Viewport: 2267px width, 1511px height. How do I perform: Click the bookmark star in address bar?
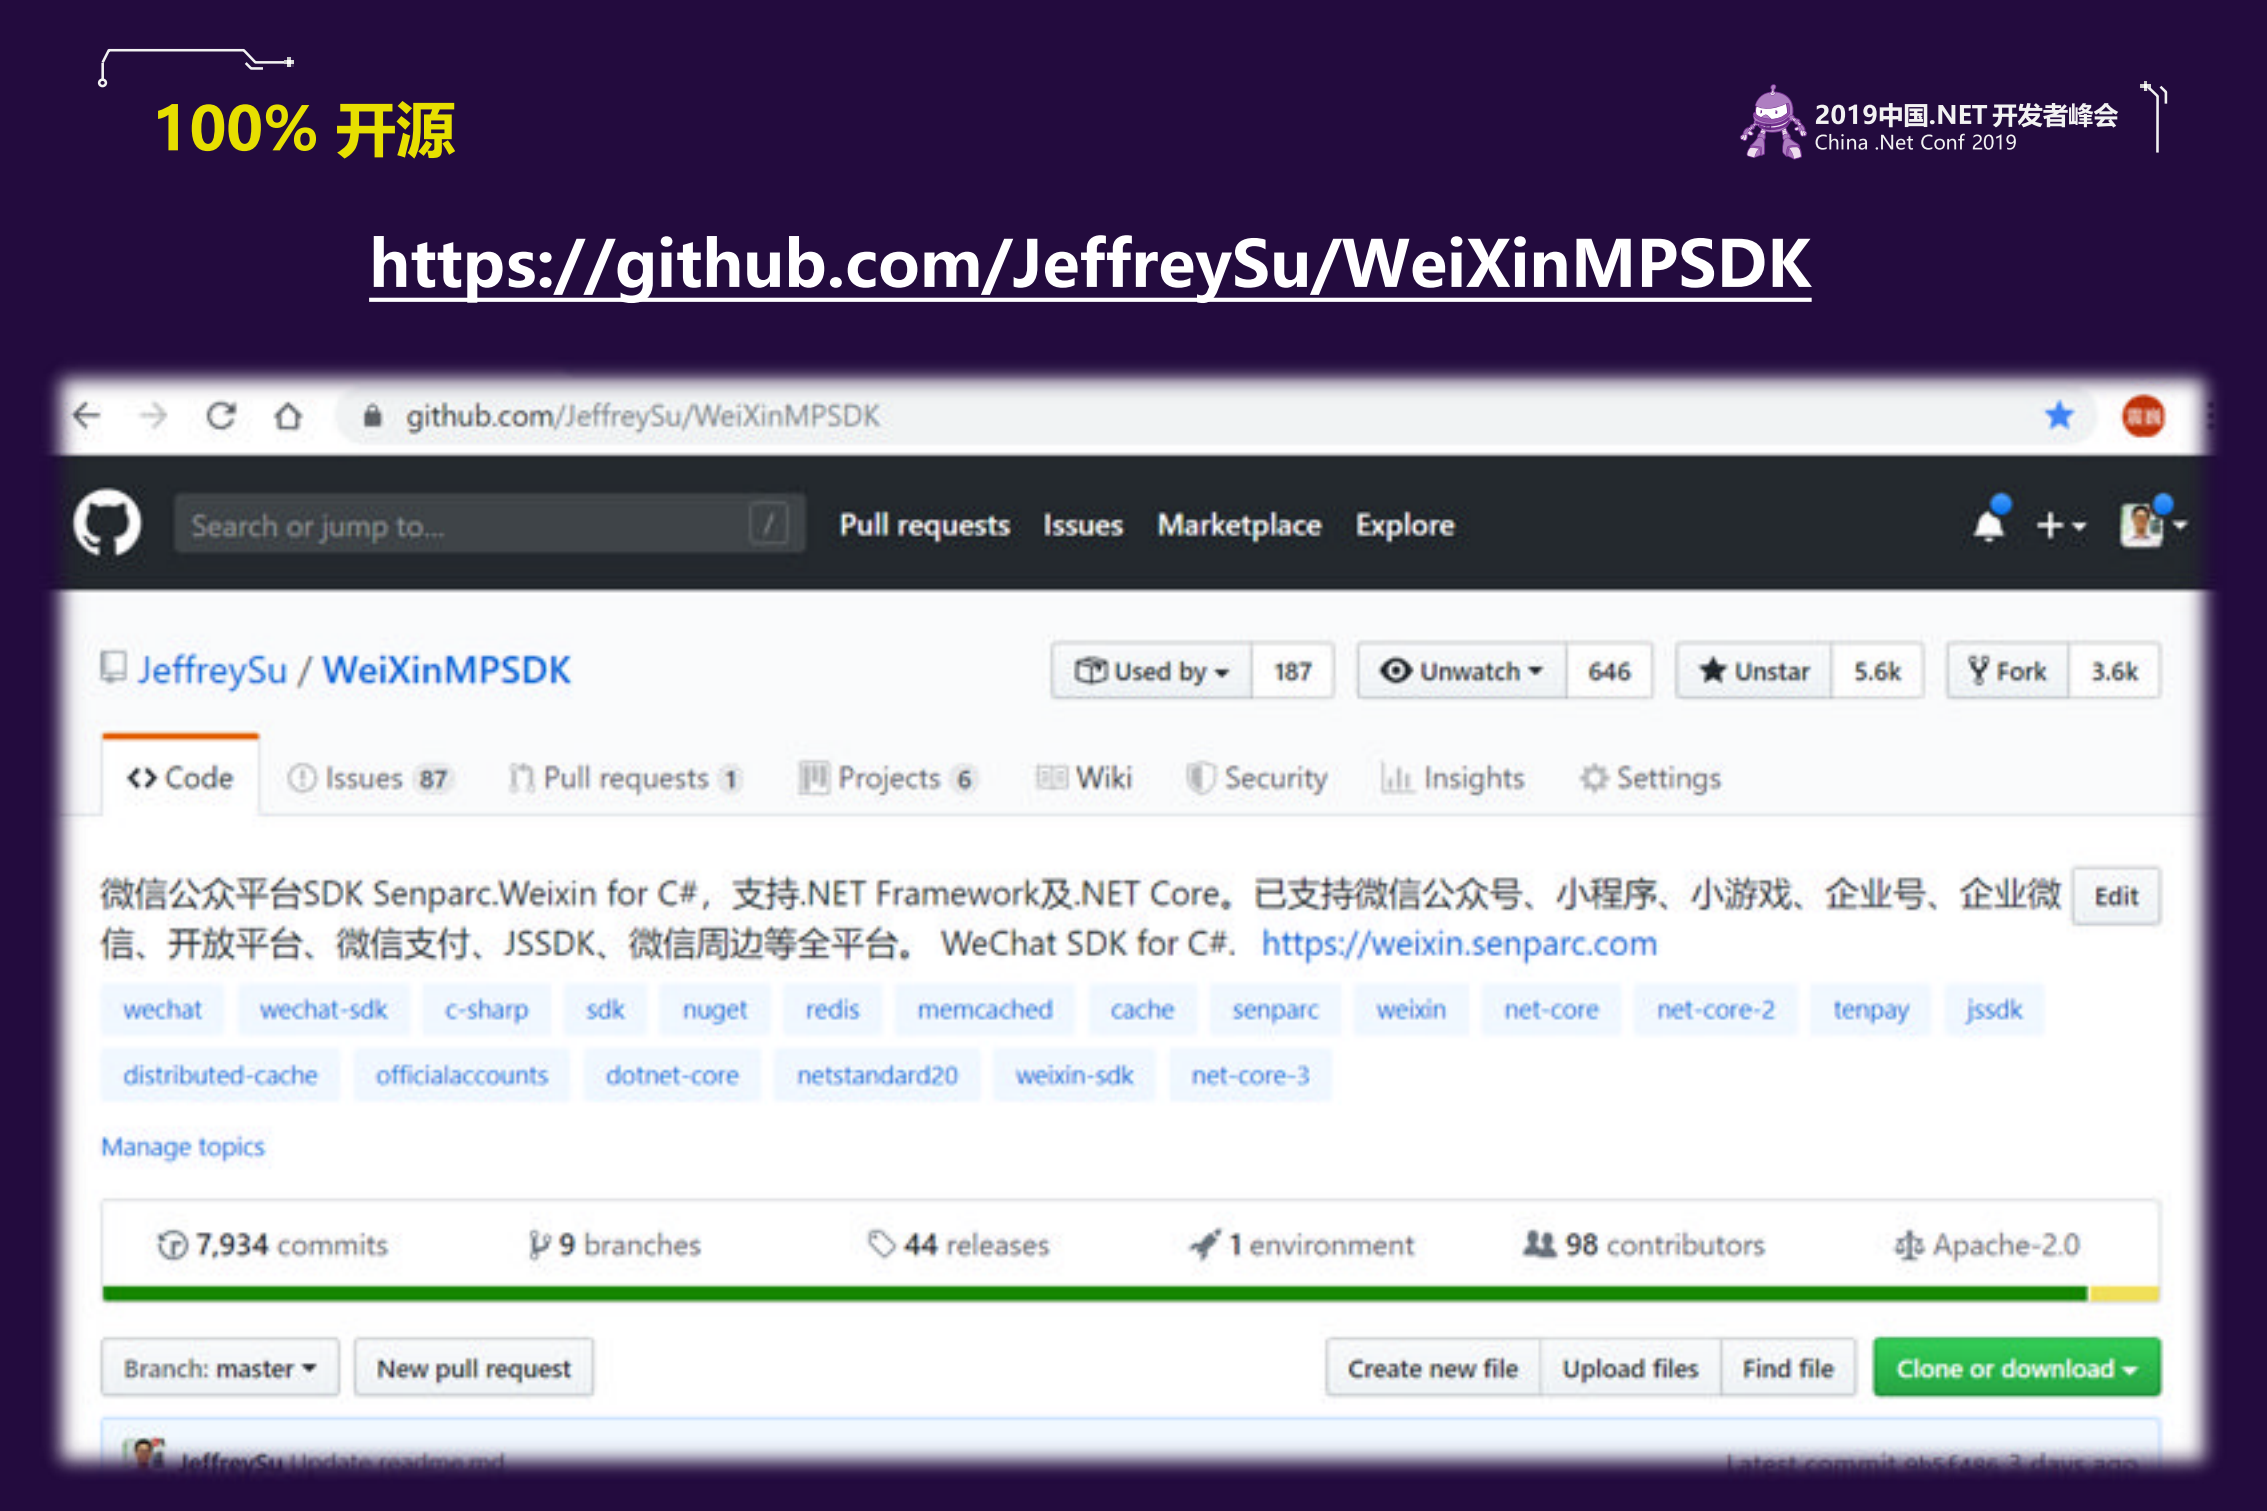[x=2058, y=416]
